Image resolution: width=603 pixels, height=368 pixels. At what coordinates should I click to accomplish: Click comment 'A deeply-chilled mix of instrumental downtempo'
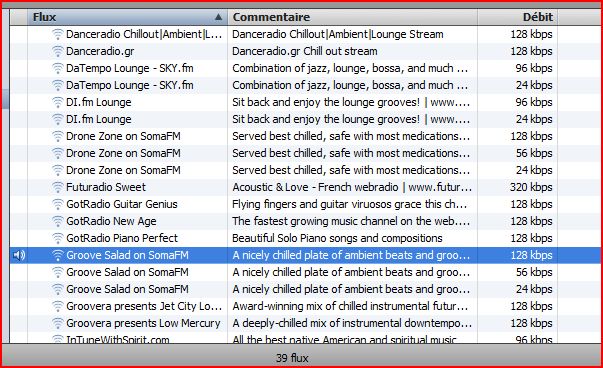[x=352, y=323]
